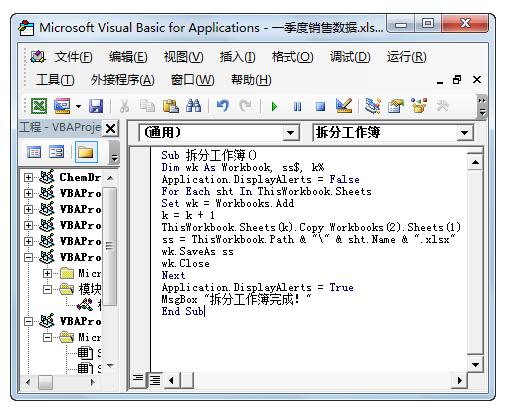This screenshot has width=507, height=411.
Task: Open the (通用) object dropdown
Action: coord(290,133)
